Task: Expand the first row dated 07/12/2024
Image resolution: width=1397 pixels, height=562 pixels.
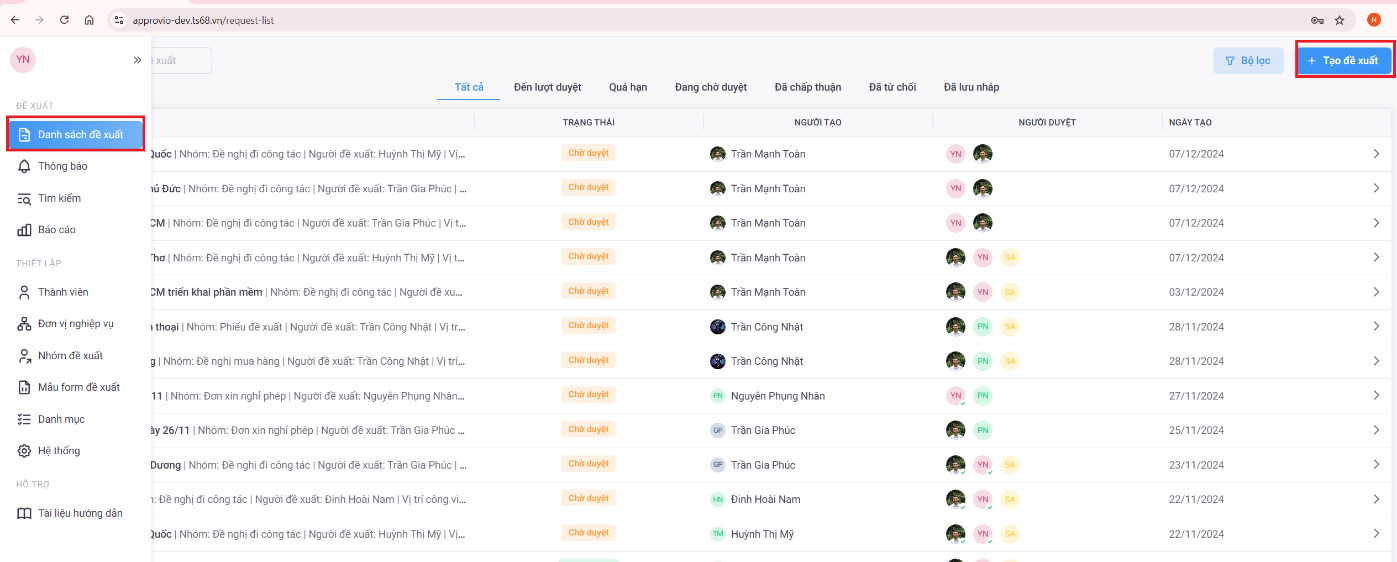Action: 1376,154
